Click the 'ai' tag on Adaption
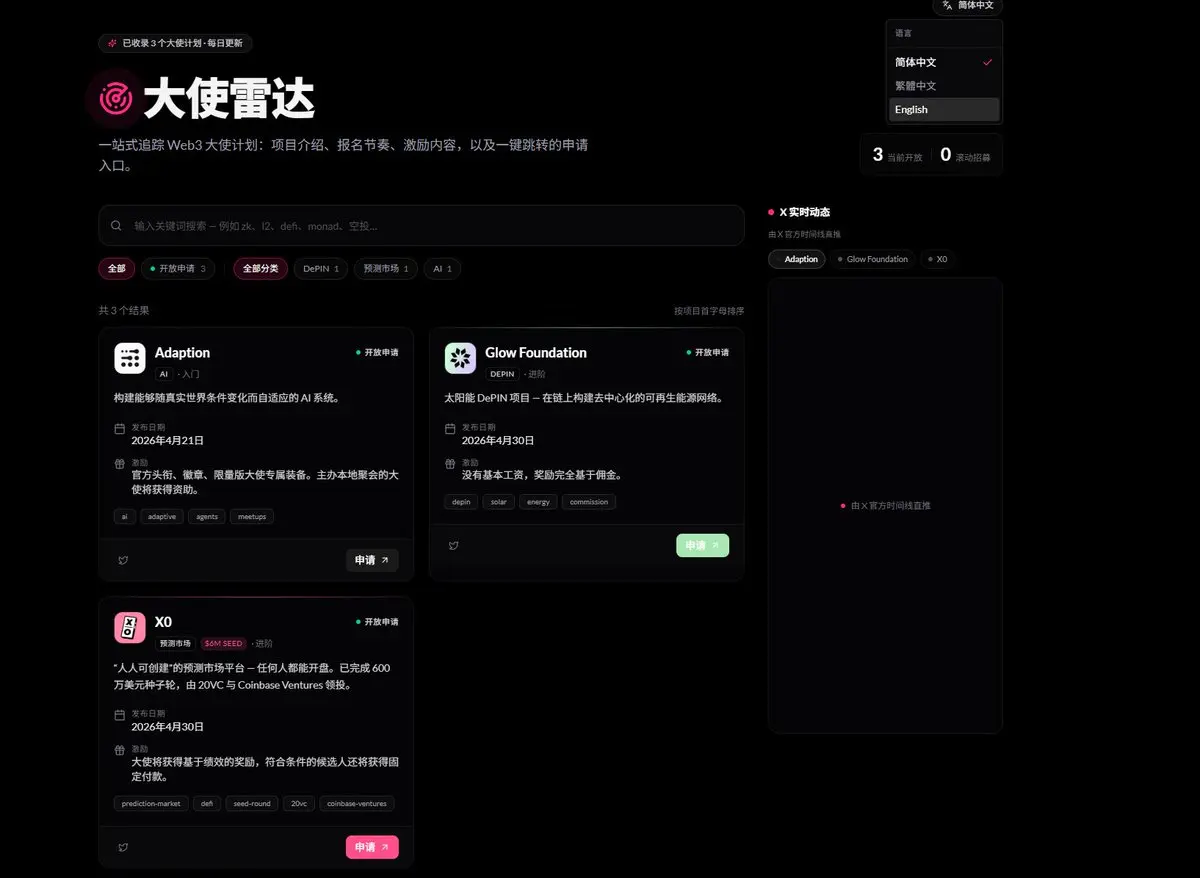Viewport: 1200px width, 878px height. click(x=124, y=517)
